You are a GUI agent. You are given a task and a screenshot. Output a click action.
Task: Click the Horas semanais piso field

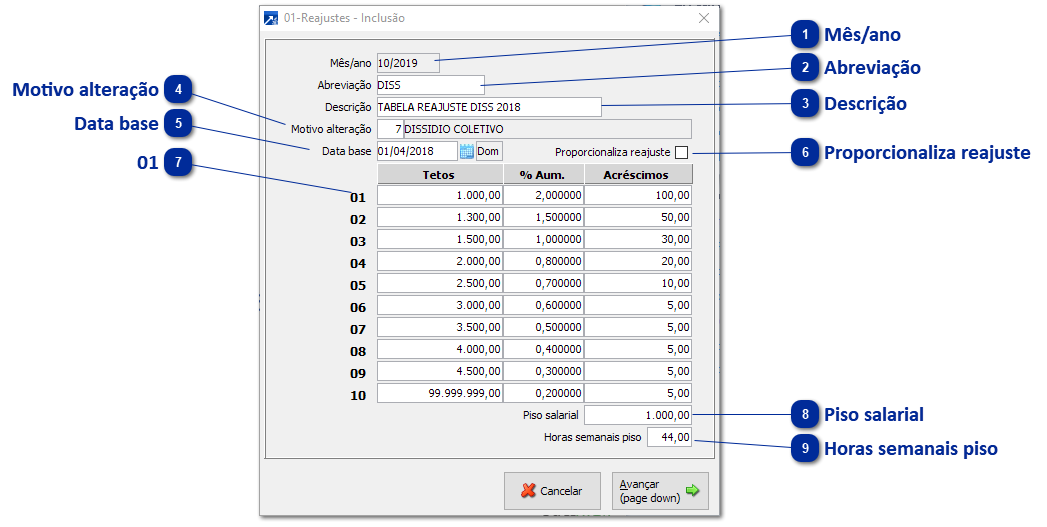(669, 437)
